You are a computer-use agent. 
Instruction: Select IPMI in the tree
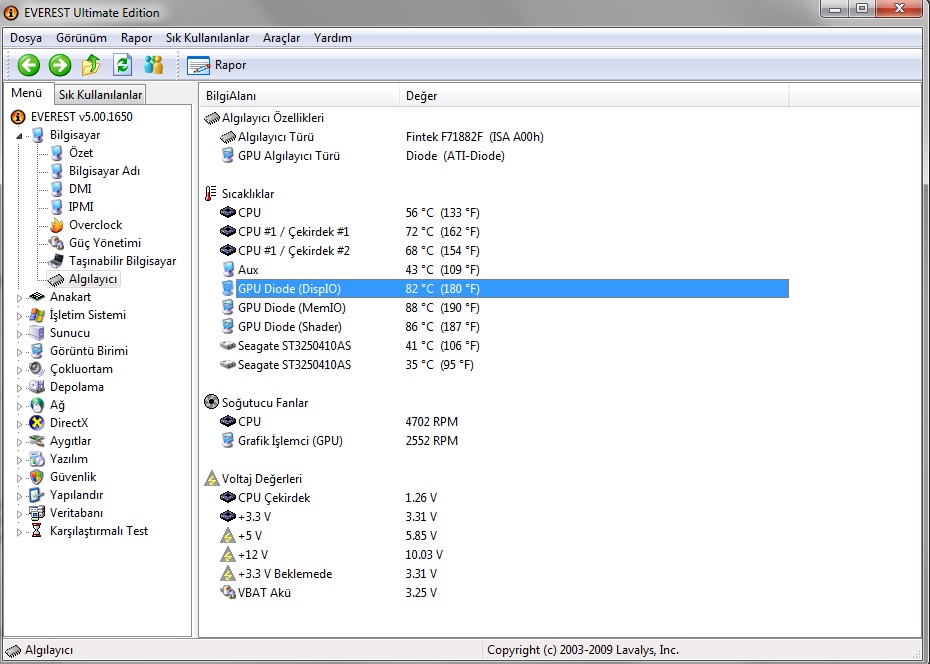[81, 207]
